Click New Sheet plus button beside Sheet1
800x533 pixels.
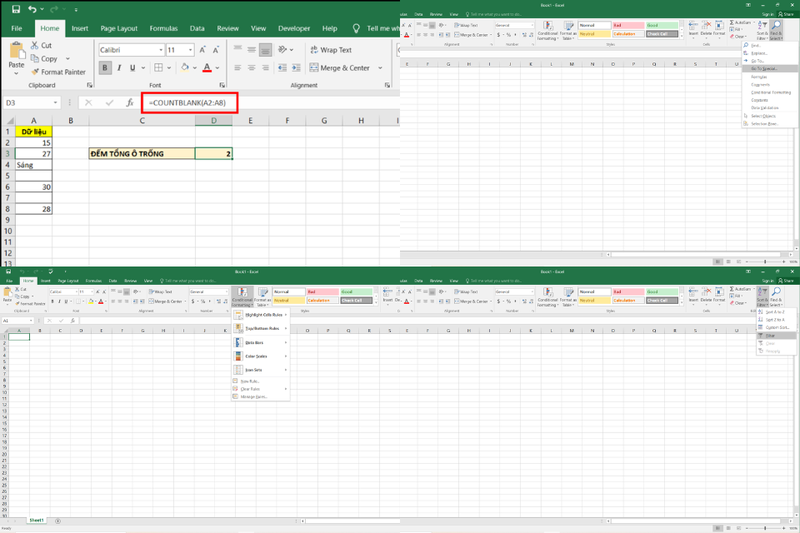[x=58, y=521]
